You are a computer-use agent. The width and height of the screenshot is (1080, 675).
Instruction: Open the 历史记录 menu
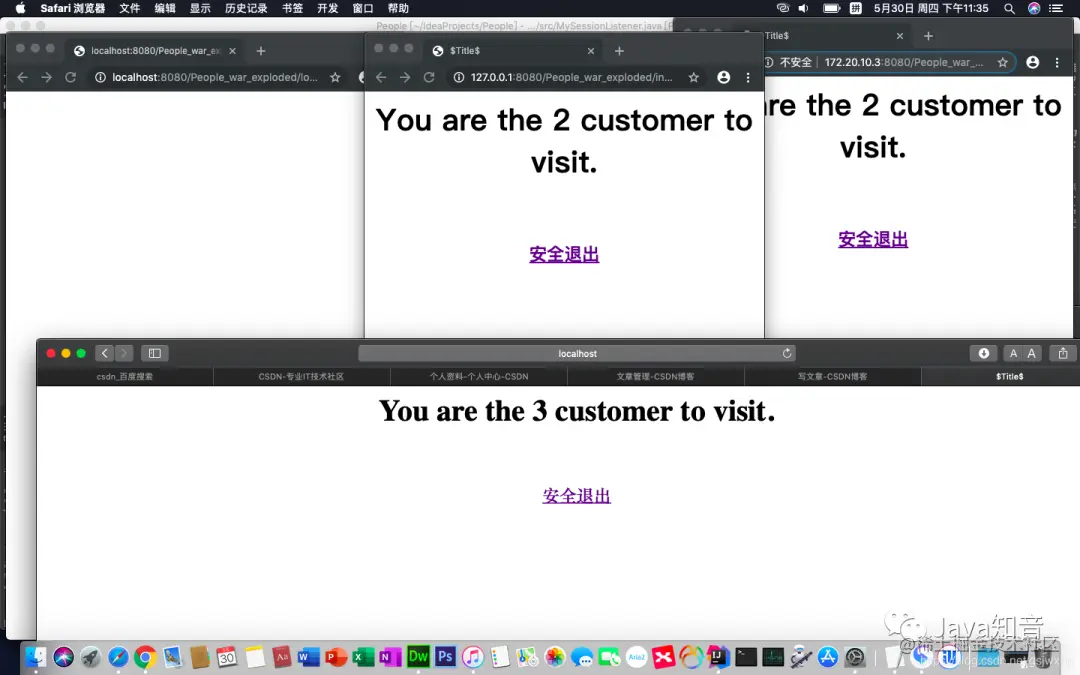pos(246,8)
